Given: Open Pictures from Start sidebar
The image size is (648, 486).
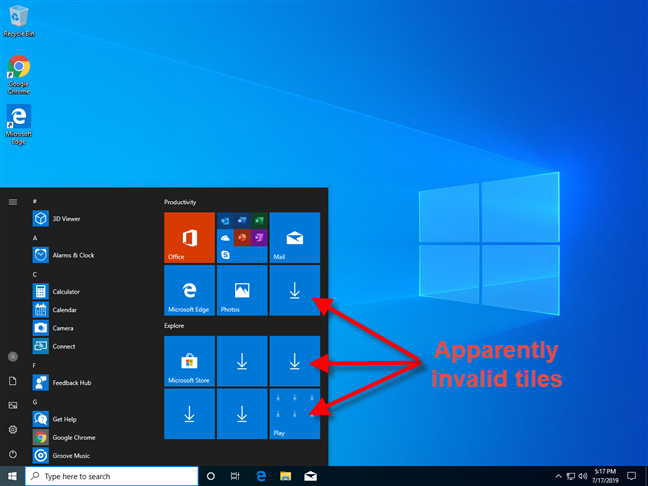Looking at the screenshot, I should (x=13, y=405).
